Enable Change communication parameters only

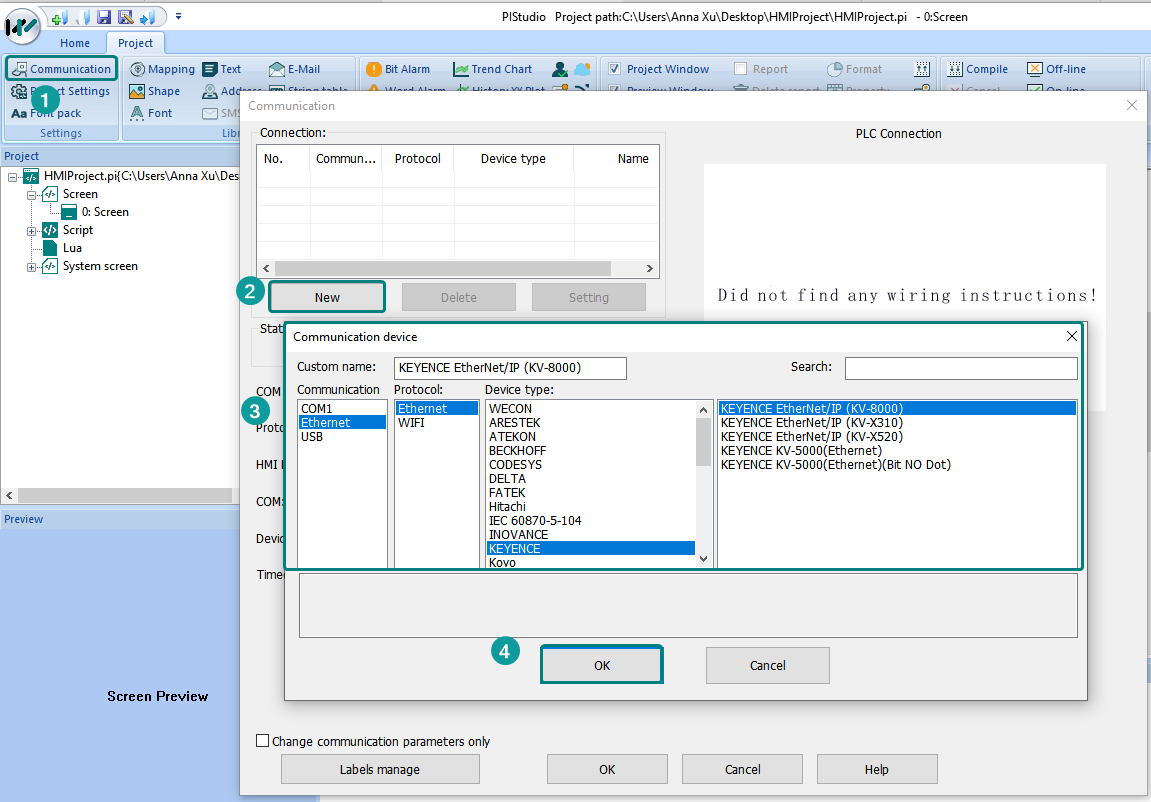262,741
